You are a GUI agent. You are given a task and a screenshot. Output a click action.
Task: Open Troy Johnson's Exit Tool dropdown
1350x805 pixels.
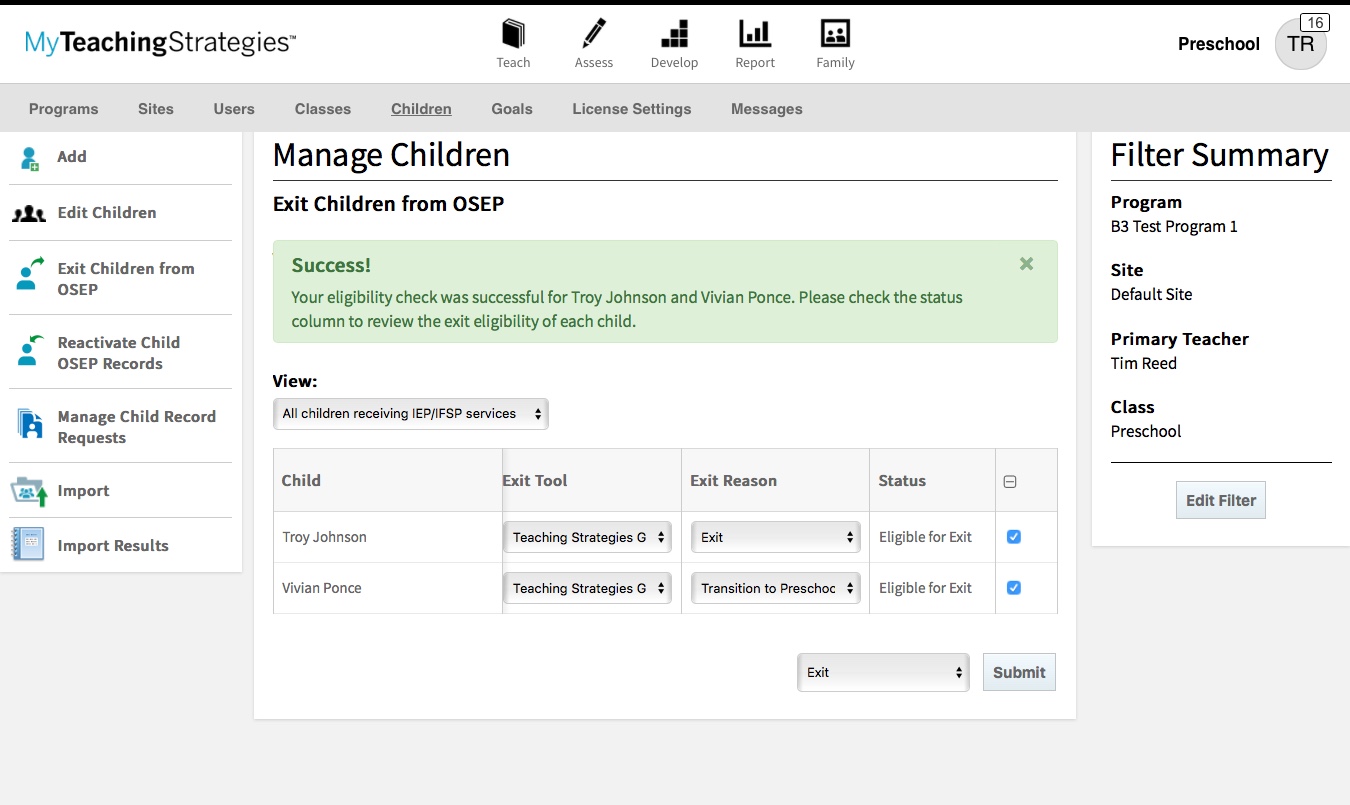pos(587,536)
